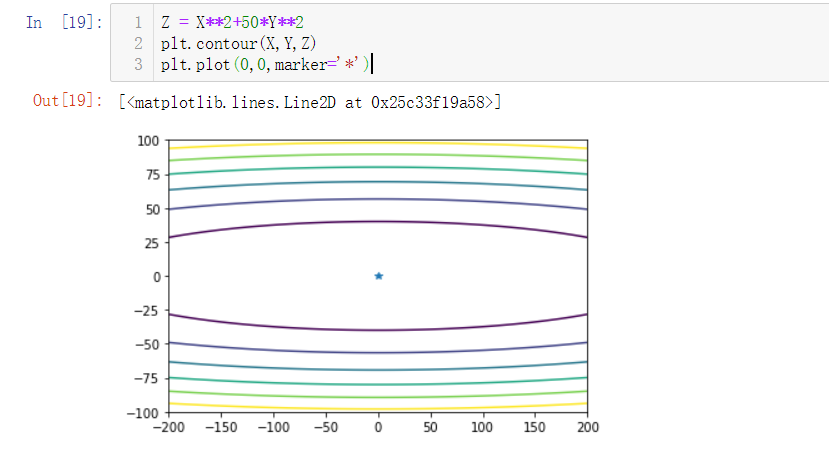Click code line 'Z = X**2+50*Y**2'
The height and width of the screenshot is (455, 829).
pyautogui.click(x=232, y=22)
